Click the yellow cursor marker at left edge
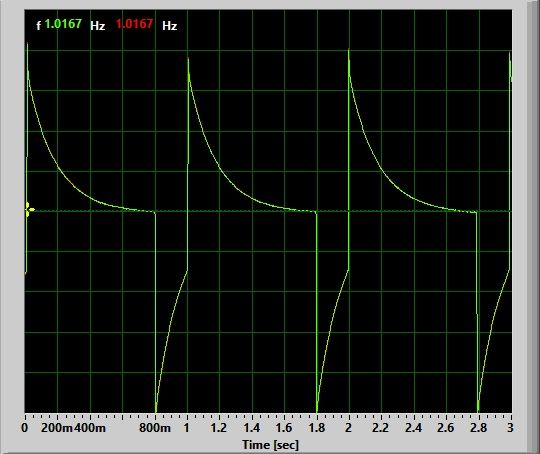The height and width of the screenshot is (454, 540). coord(30,209)
